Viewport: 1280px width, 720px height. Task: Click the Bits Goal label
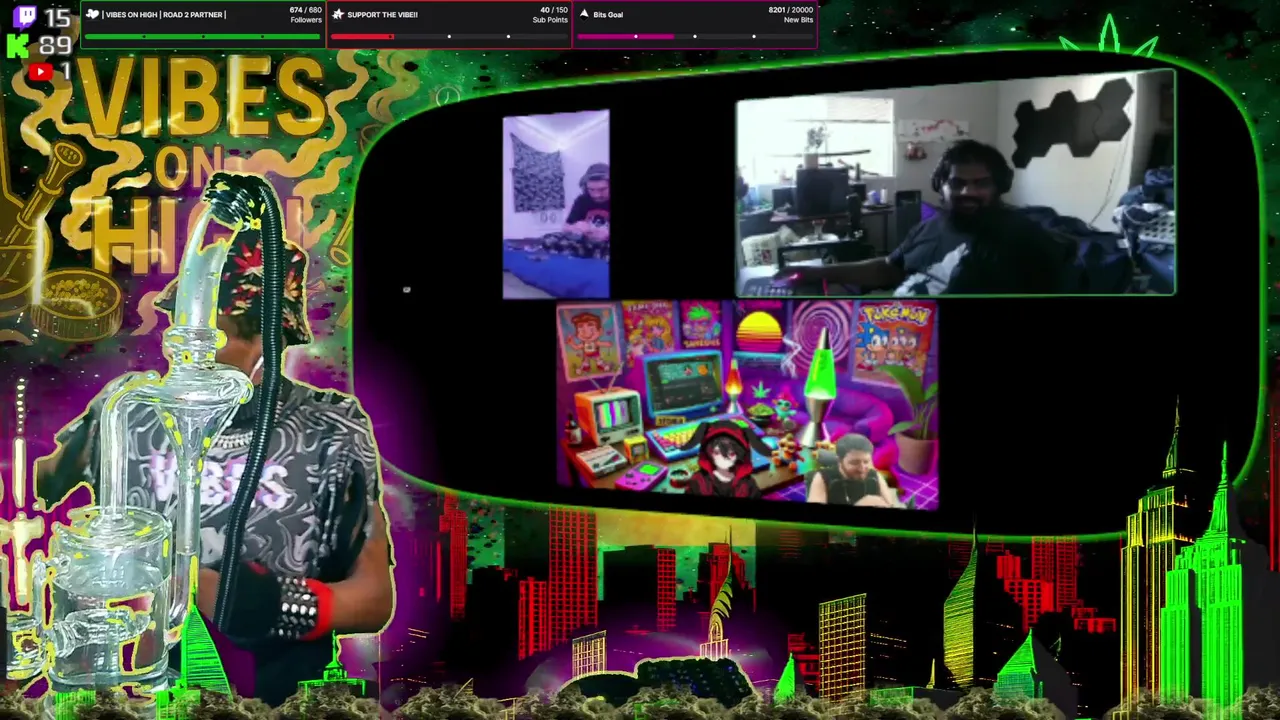point(608,15)
